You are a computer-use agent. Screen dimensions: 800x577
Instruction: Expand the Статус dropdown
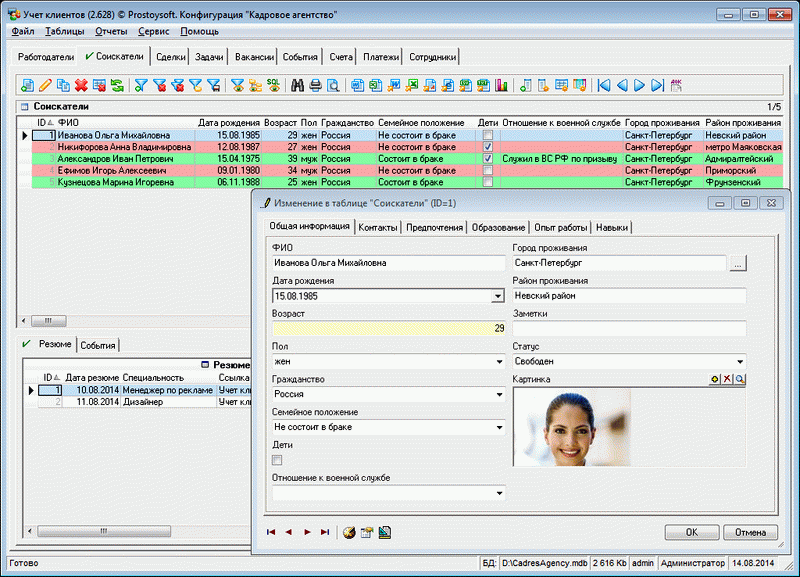pos(739,362)
